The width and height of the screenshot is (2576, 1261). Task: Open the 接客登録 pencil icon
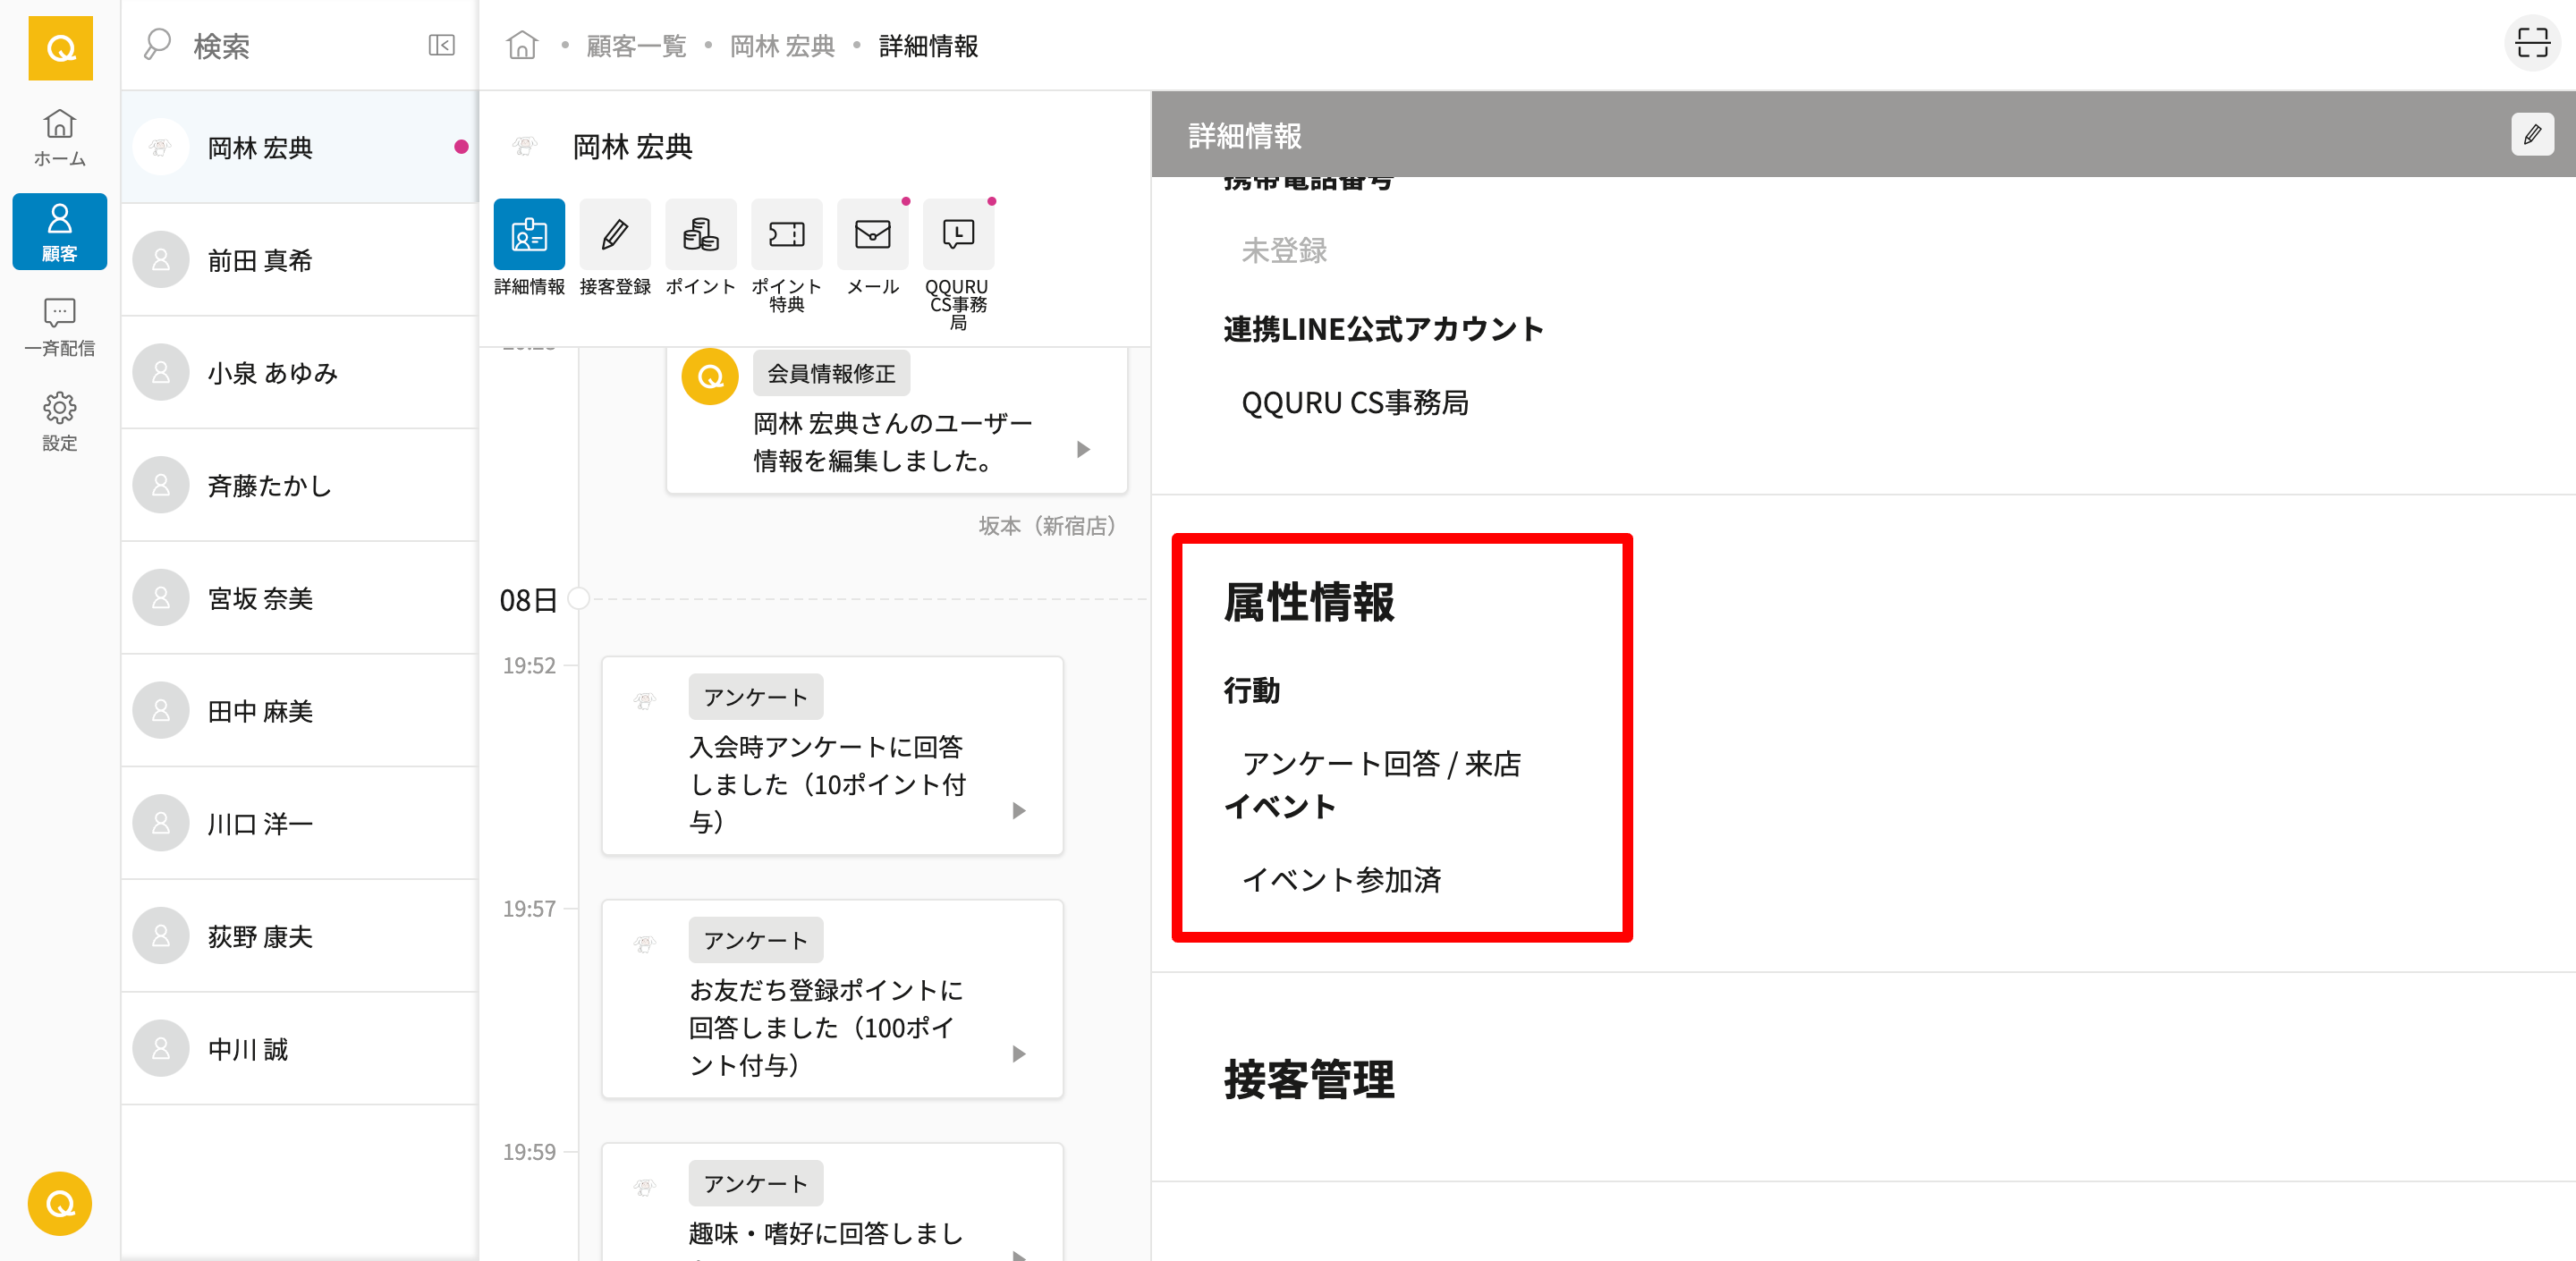(614, 235)
